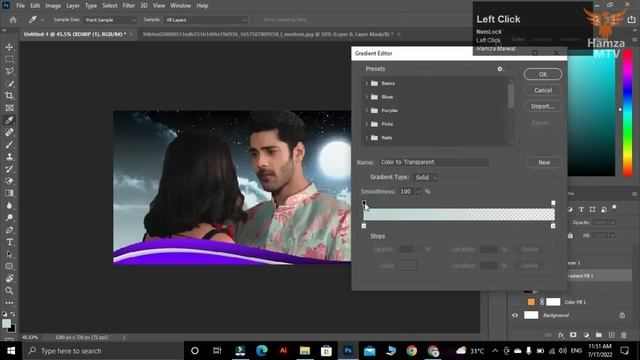The height and width of the screenshot is (360, 640).
Task: Toggle type layer filter in Layers panel
Action: 581,209
